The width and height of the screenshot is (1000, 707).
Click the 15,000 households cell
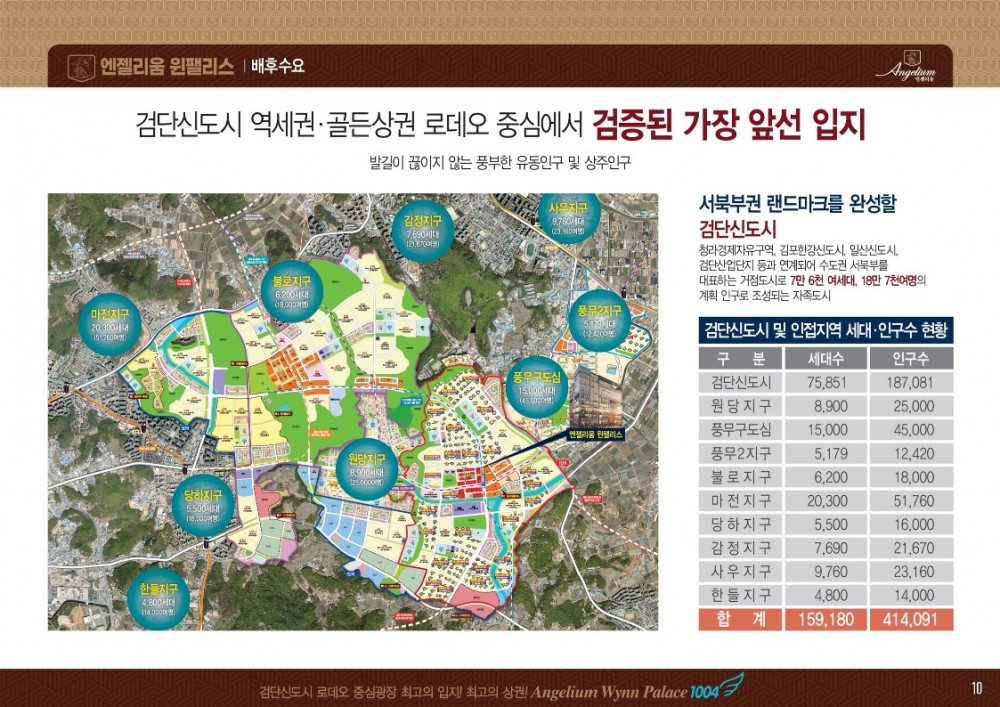[826, 430]
